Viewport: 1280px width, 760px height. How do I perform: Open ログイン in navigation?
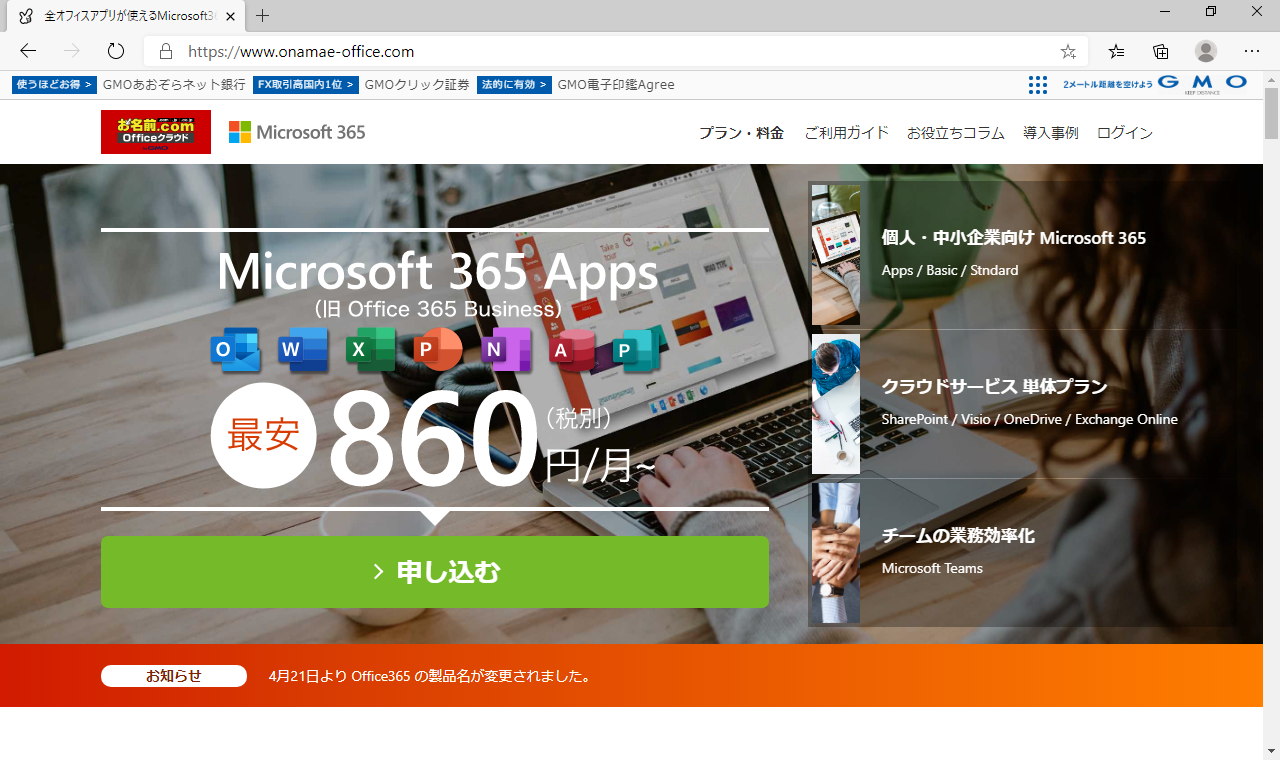[1125, 133]
